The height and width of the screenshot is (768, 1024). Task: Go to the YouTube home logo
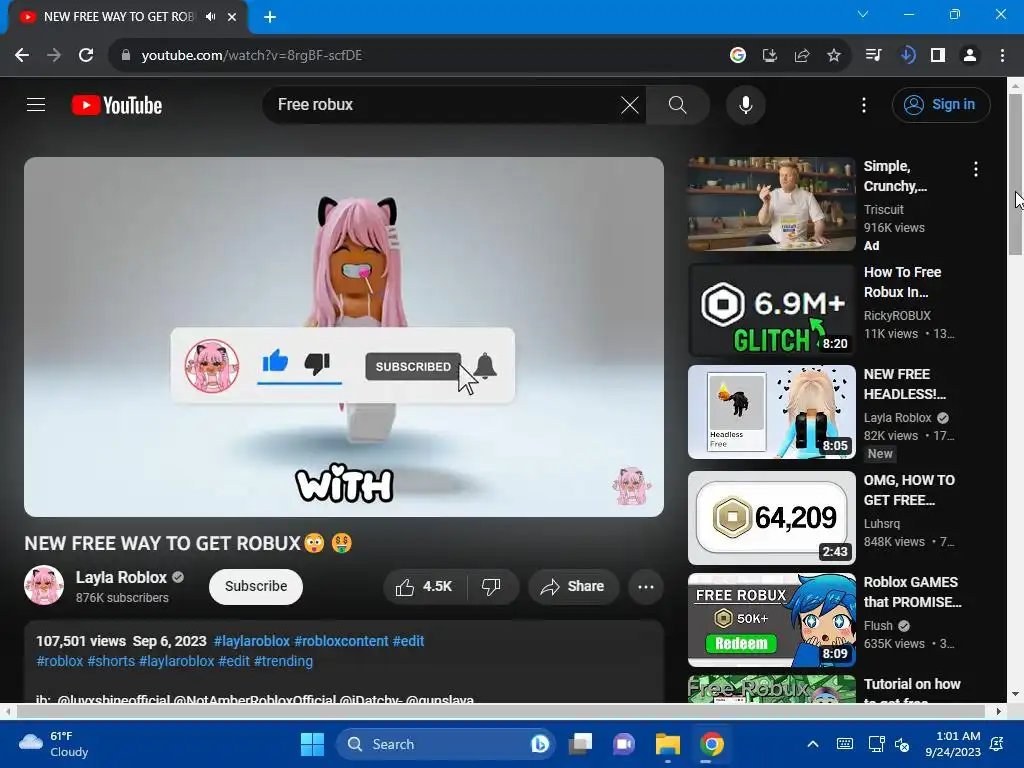(x=117, y=105)
